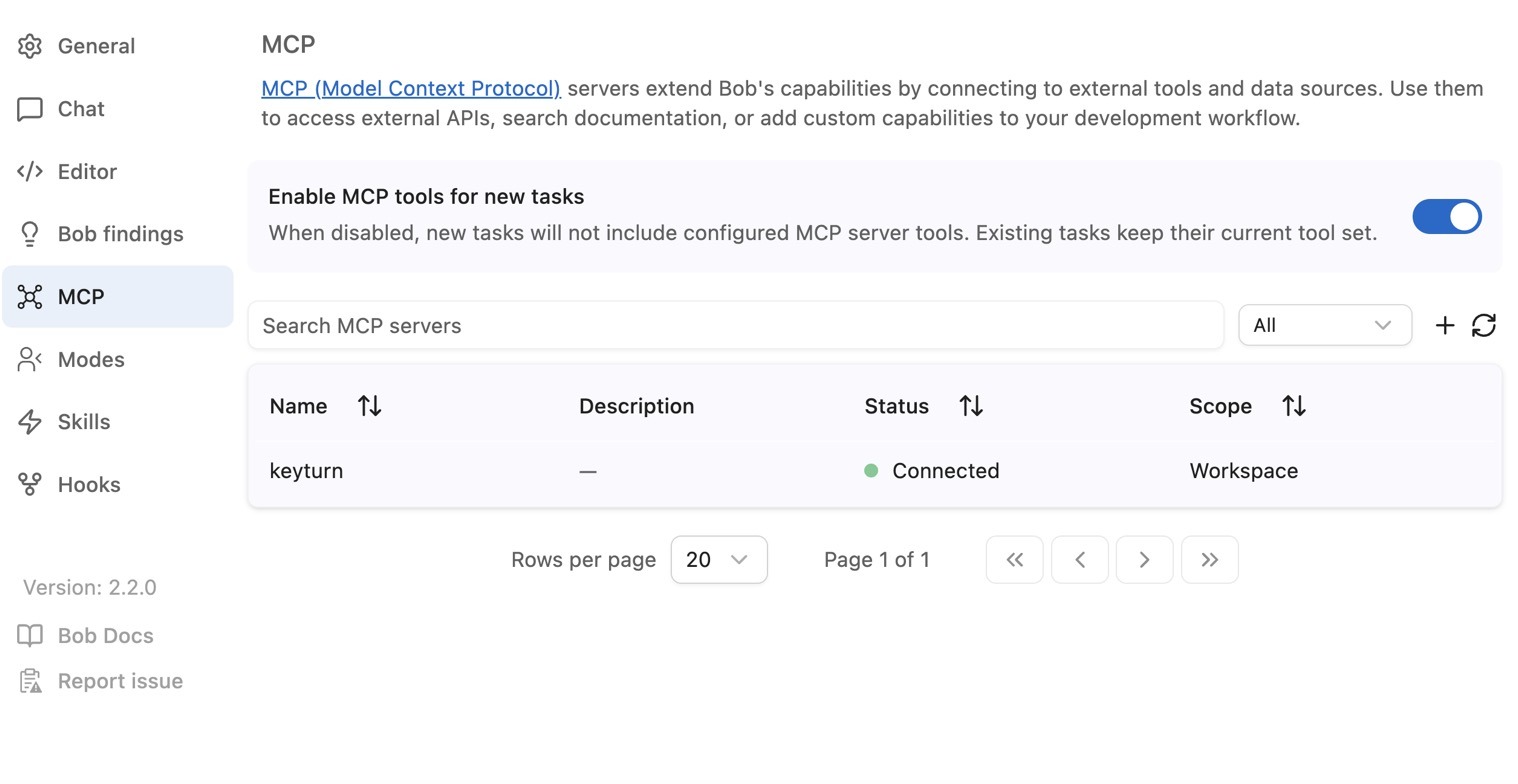Open the All scope filter dropdown
1518x784 pixels.
[1324, 325]
